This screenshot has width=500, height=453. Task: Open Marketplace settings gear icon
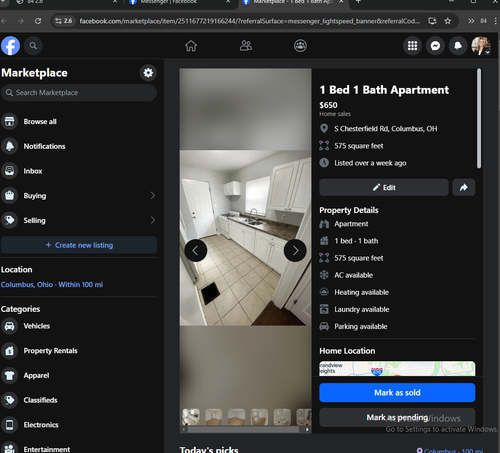(x=148, y=73)
